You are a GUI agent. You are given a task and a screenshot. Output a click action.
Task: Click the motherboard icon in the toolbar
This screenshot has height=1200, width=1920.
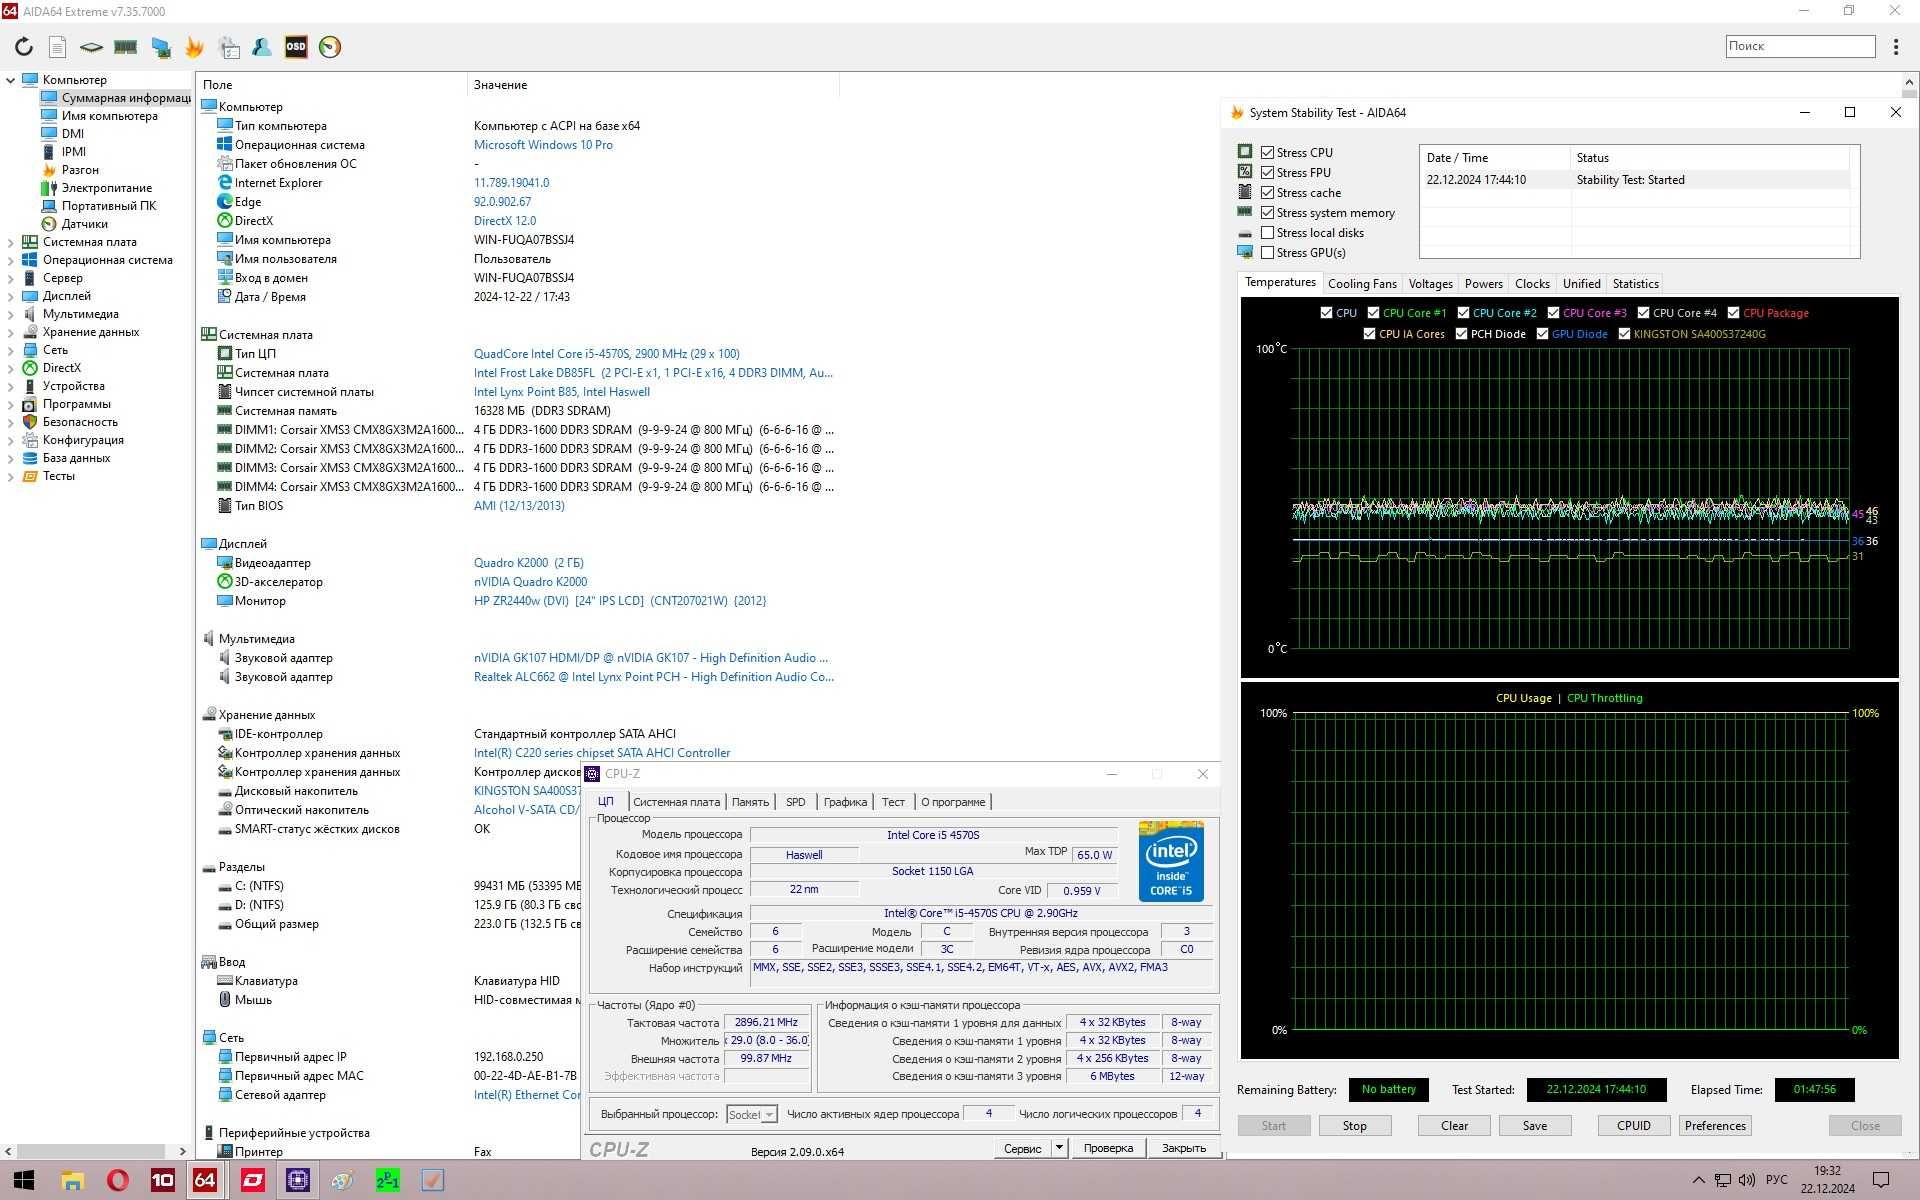pos(91,46)
